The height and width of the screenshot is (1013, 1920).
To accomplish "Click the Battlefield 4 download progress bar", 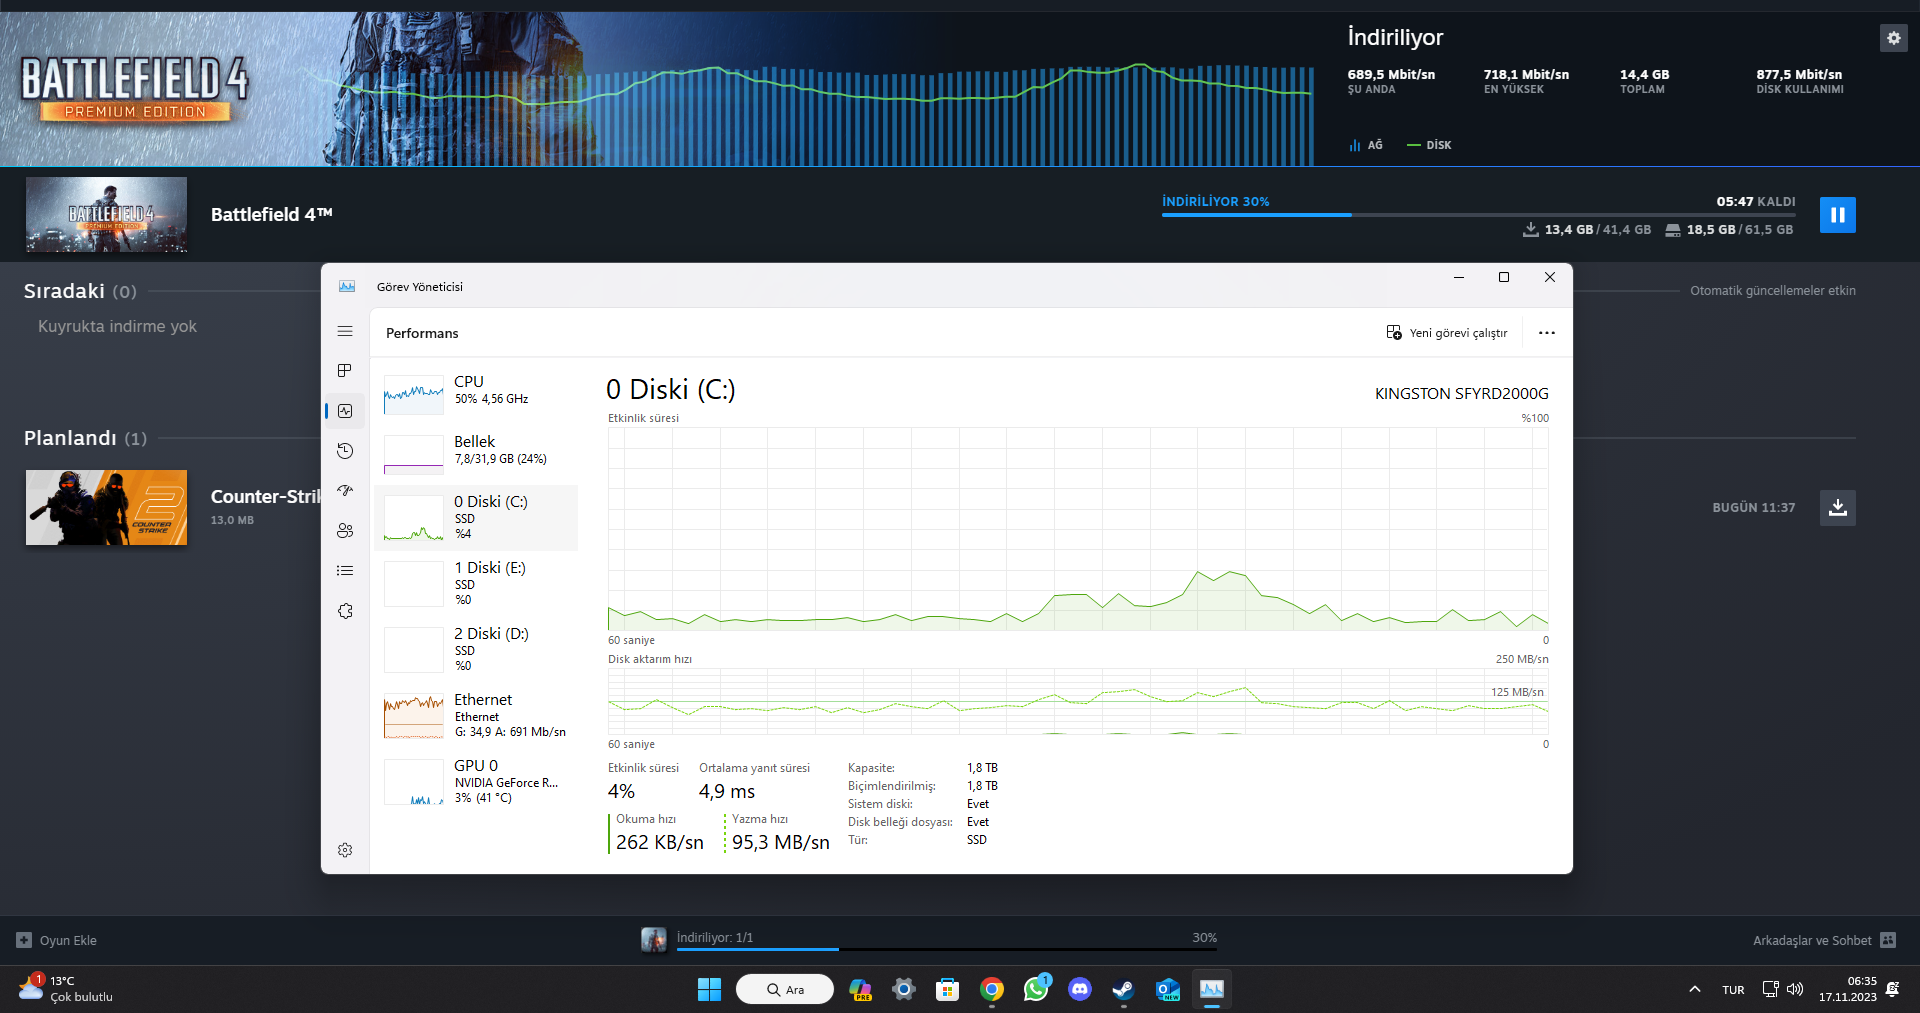I will pyautogui.click(x=1478, y=215).
